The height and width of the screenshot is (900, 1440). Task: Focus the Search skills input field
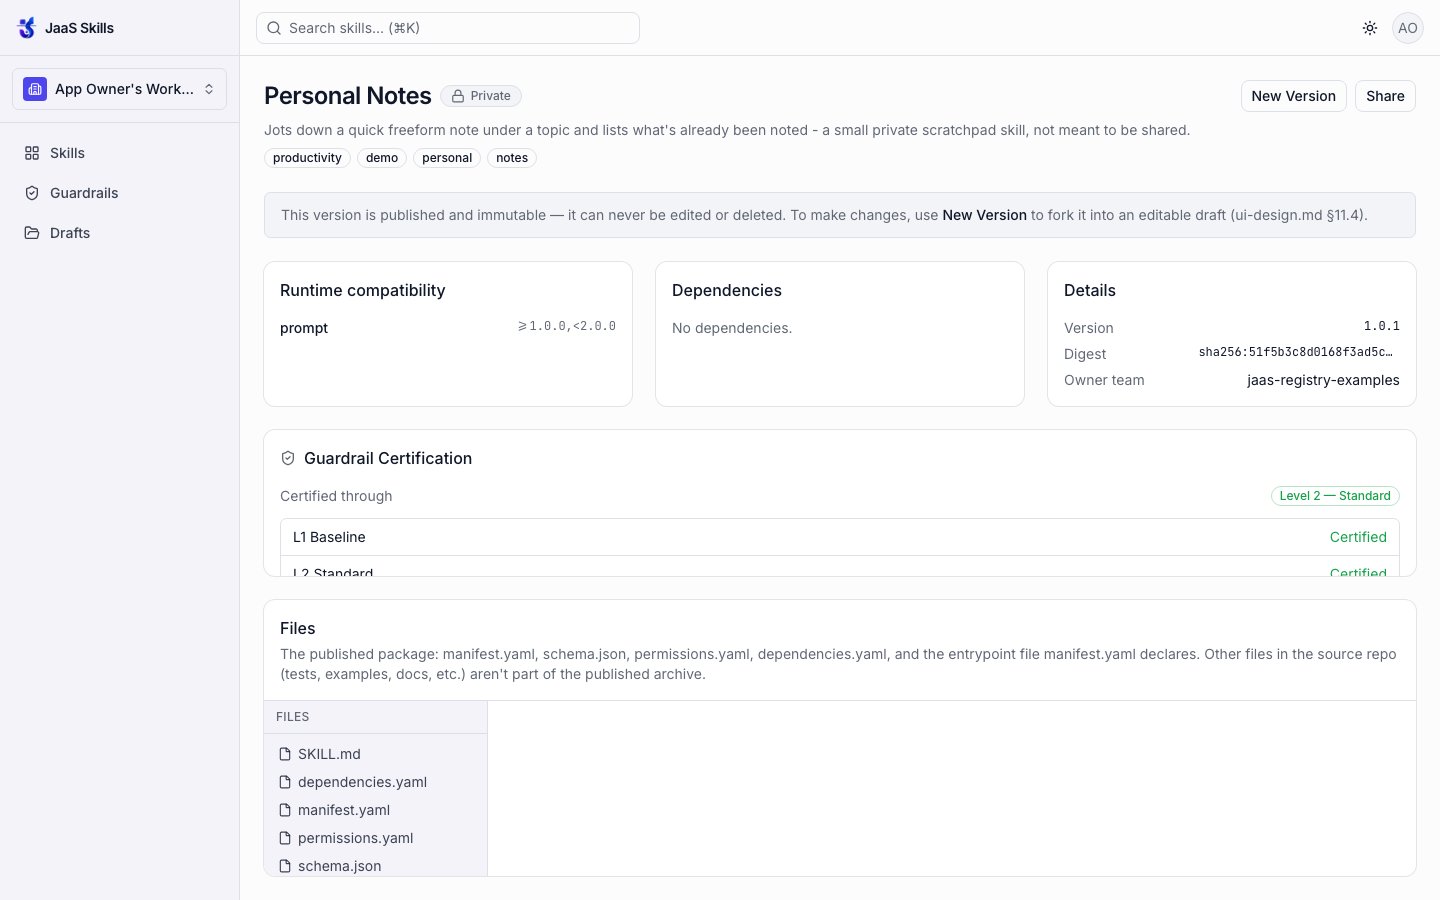[448, 28]
